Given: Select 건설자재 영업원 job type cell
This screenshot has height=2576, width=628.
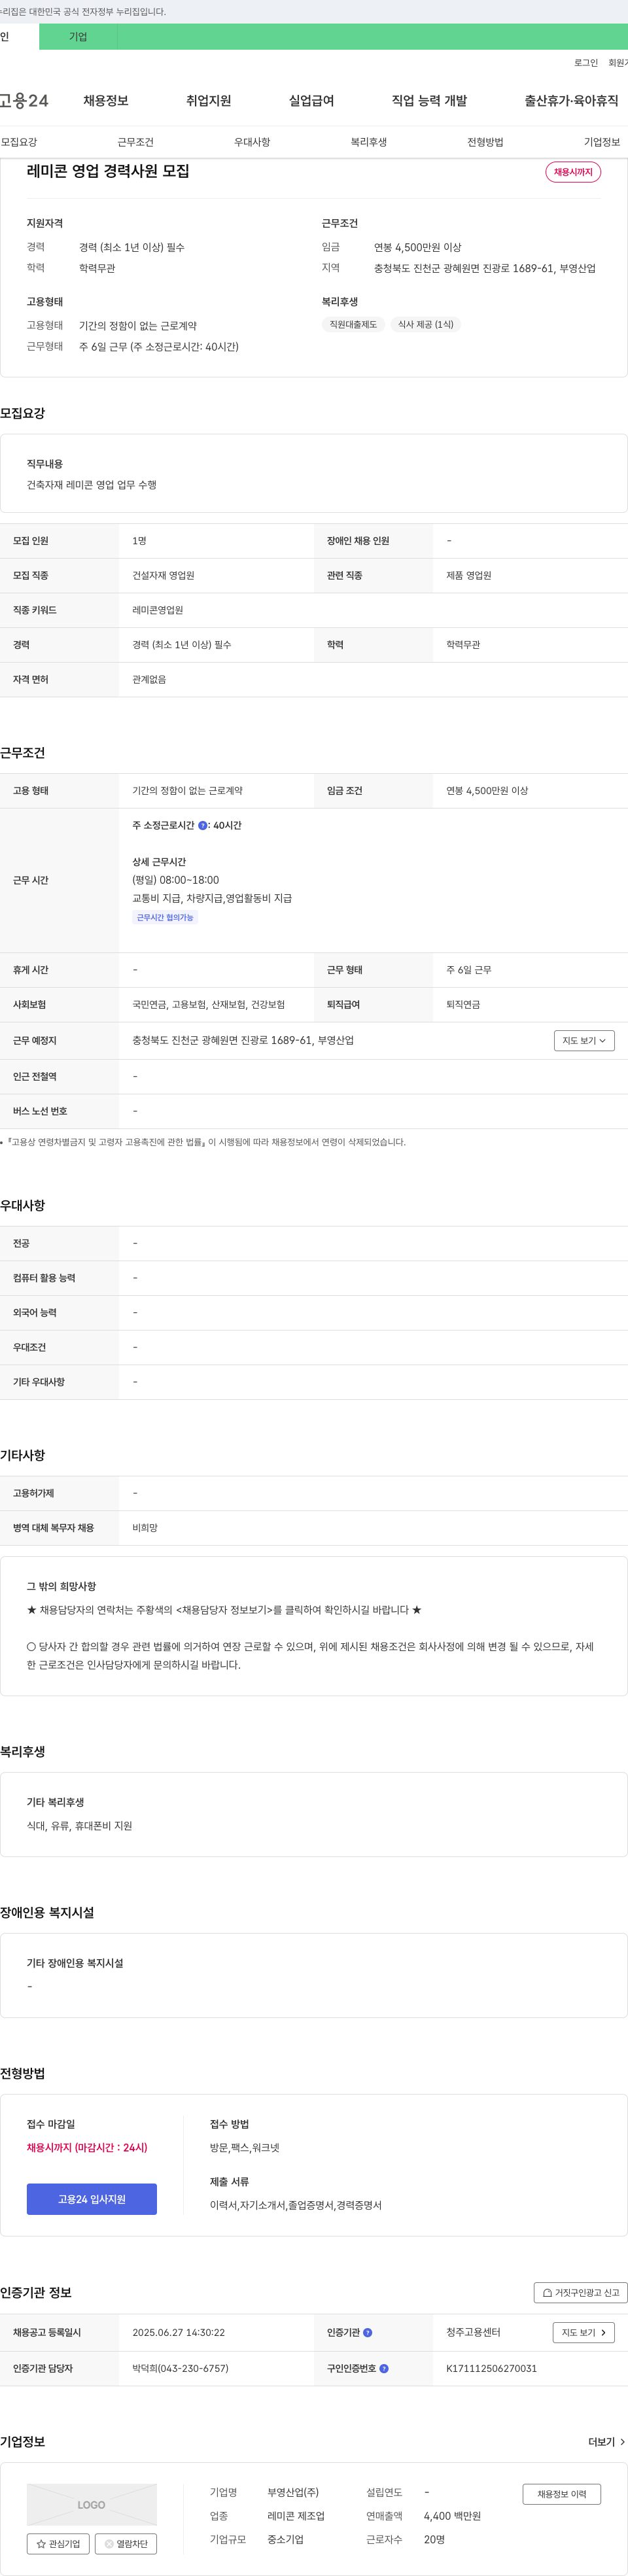Looking at the screenshot, I should click(163, 575).
